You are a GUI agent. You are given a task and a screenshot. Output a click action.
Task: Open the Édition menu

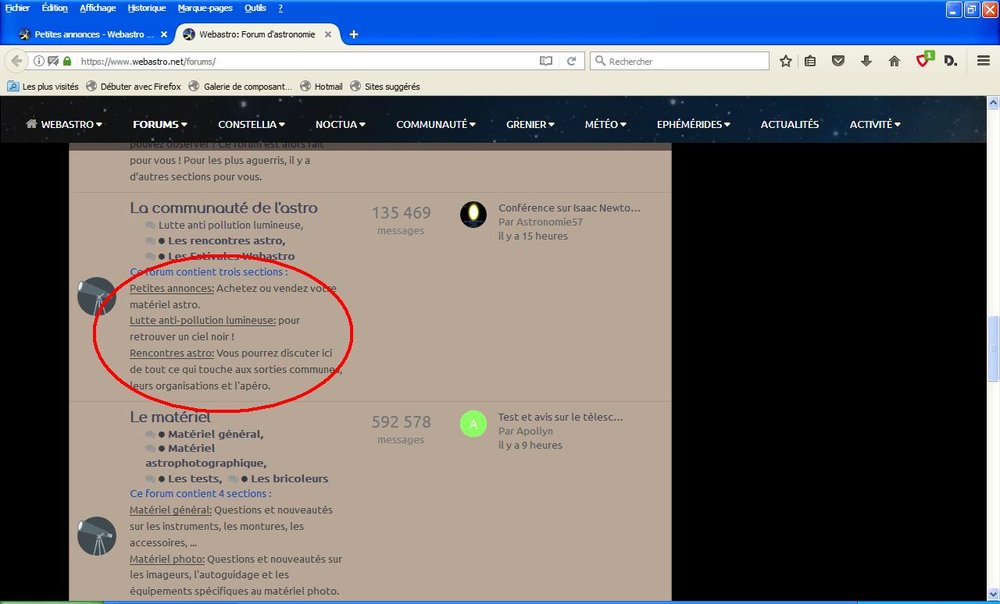click(54, 8)
